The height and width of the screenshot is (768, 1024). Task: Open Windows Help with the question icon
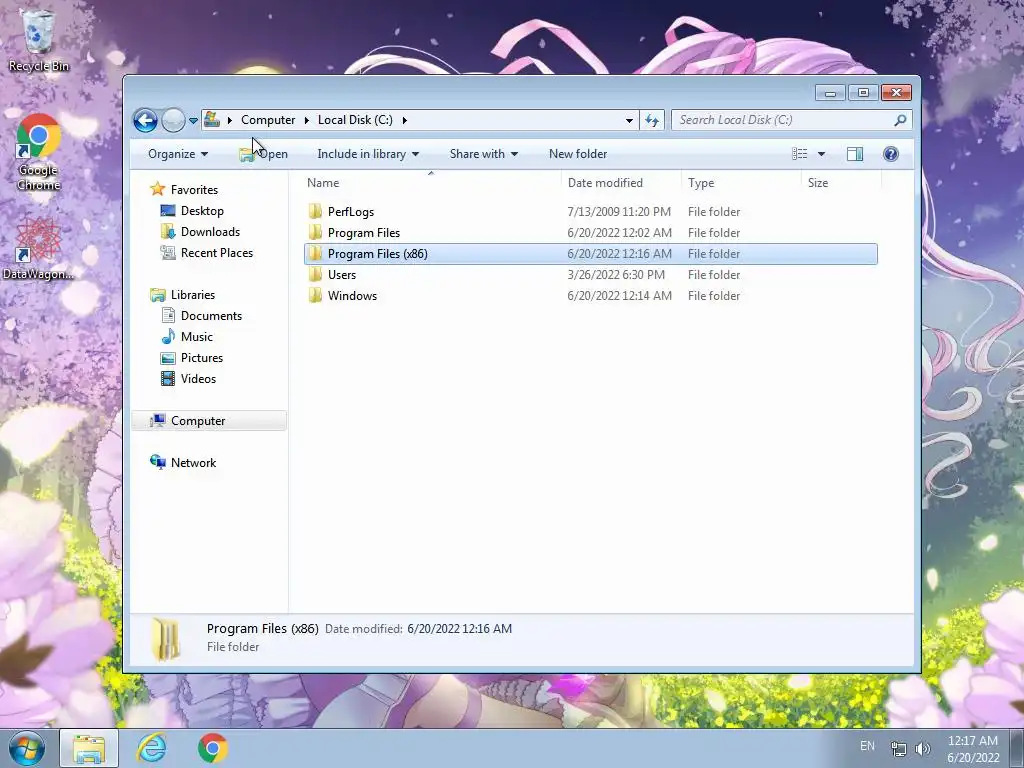pyautogui.click(x=890, y=154)
